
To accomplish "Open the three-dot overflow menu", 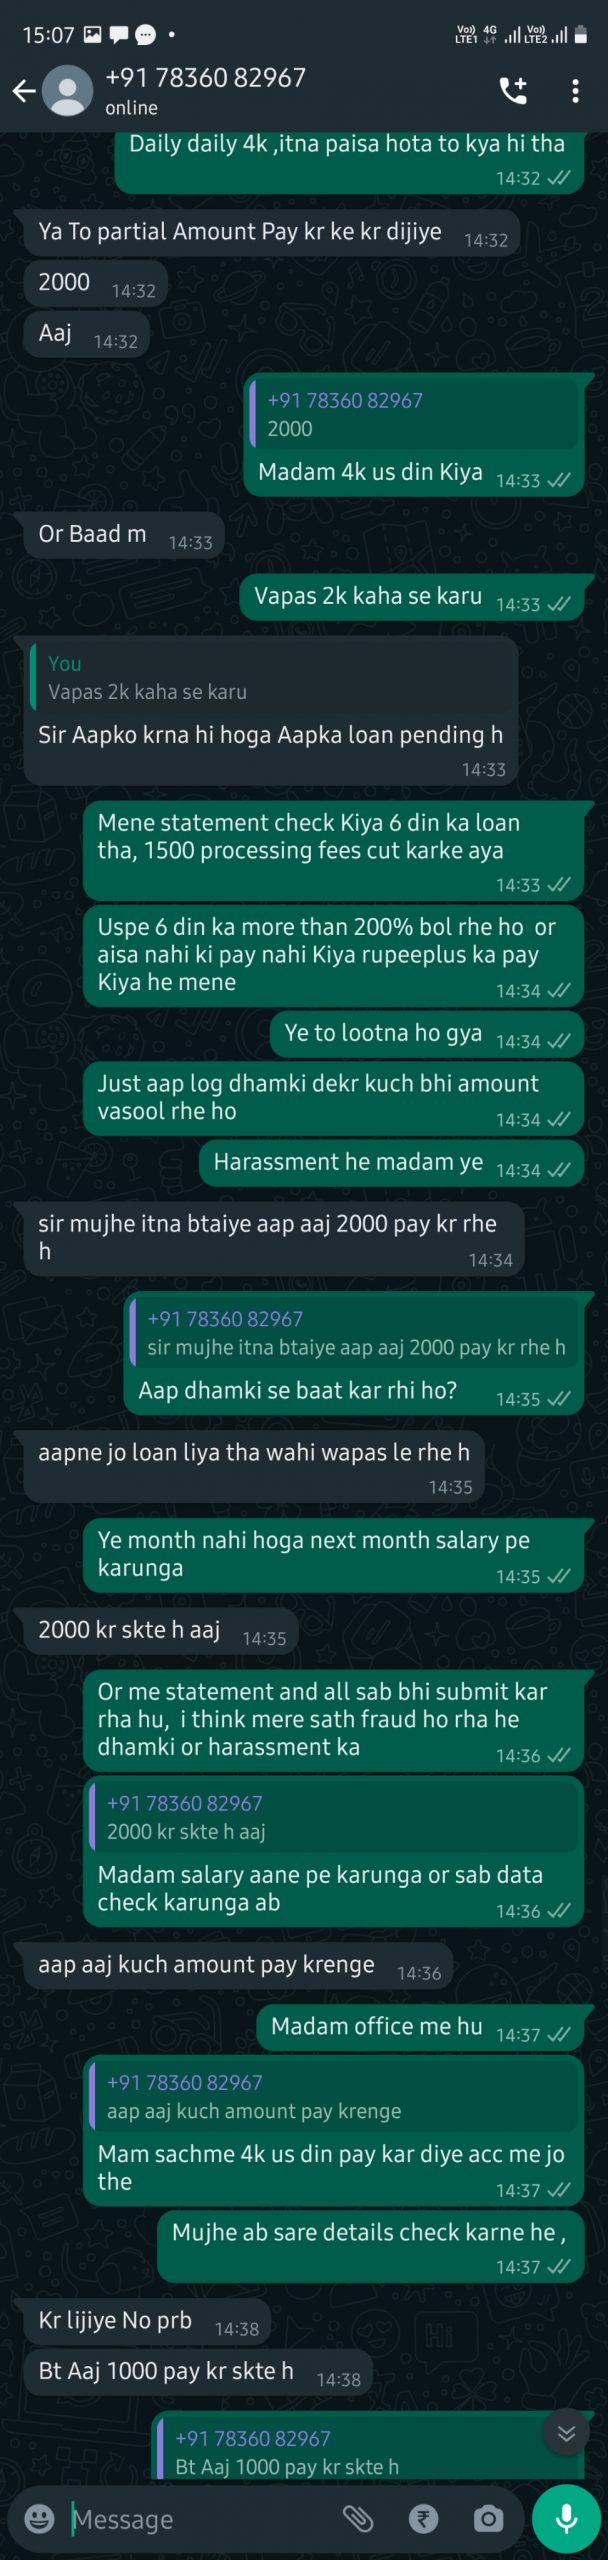I will pyautogui.click(x=575, y=91).
